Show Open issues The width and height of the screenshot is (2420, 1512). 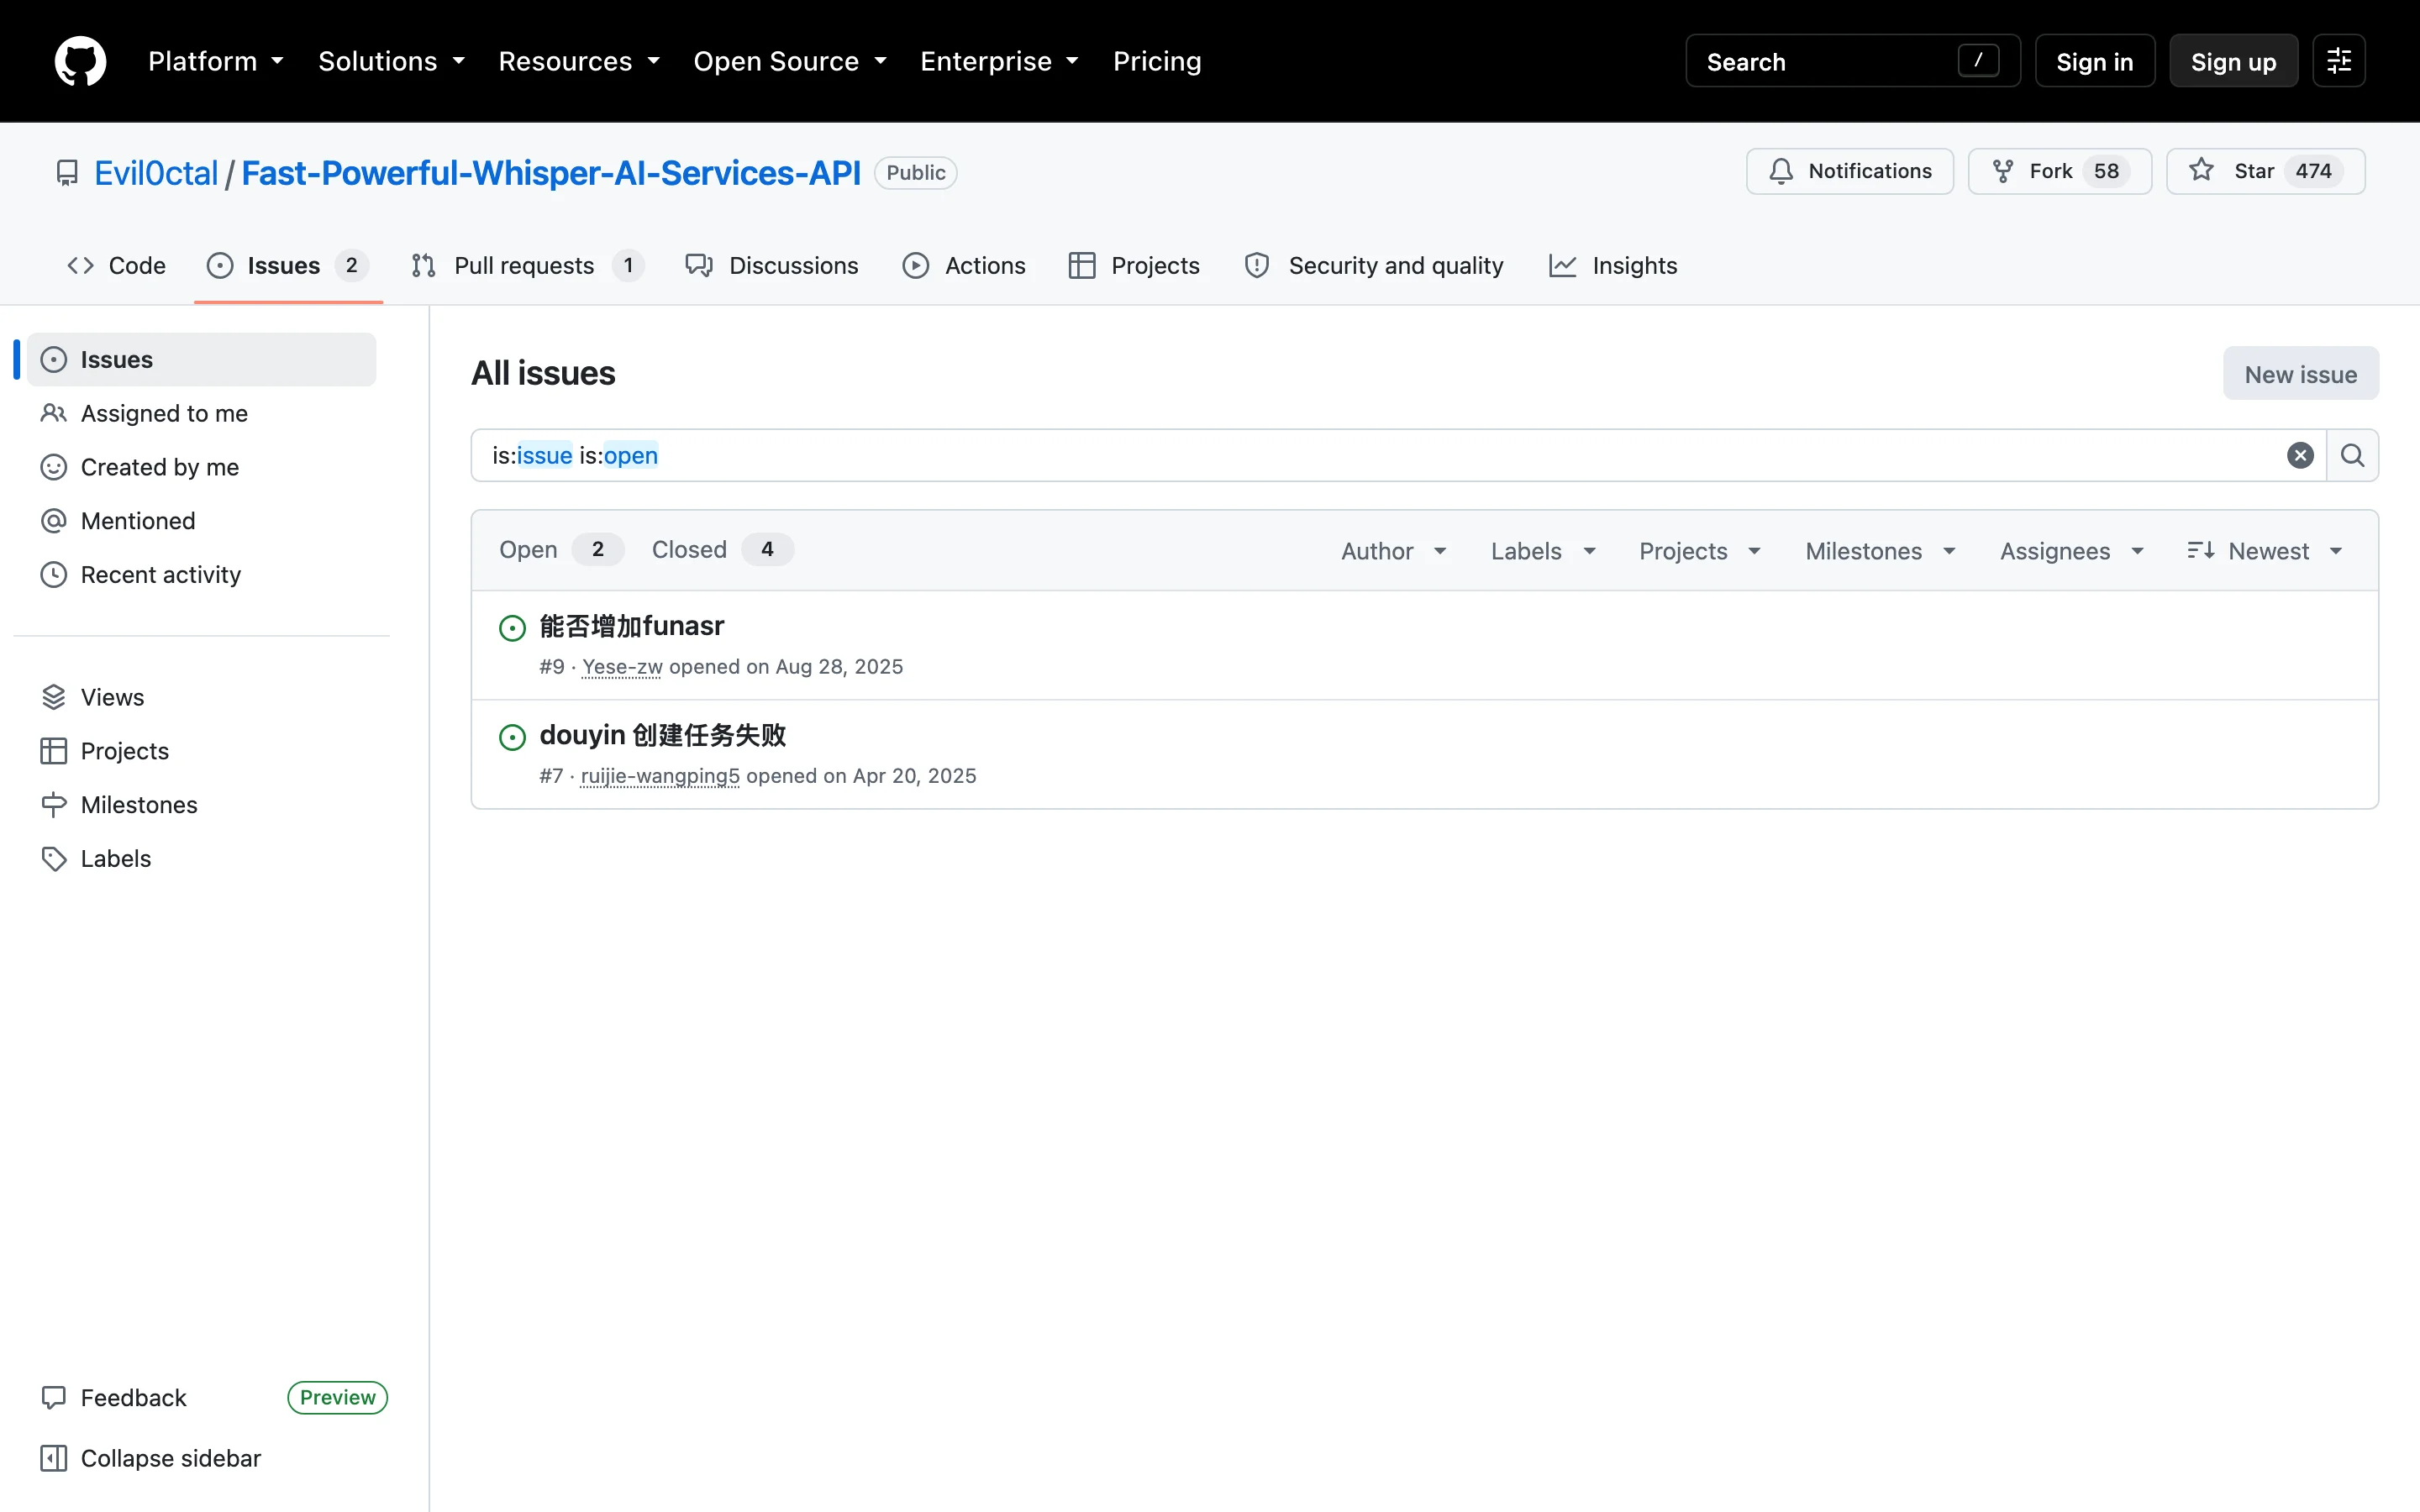tap(561, 549)
